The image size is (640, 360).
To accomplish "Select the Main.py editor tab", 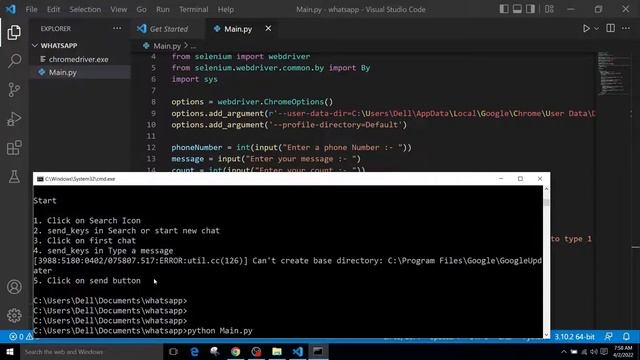I will pyautogui.click(x=238, y=29).
